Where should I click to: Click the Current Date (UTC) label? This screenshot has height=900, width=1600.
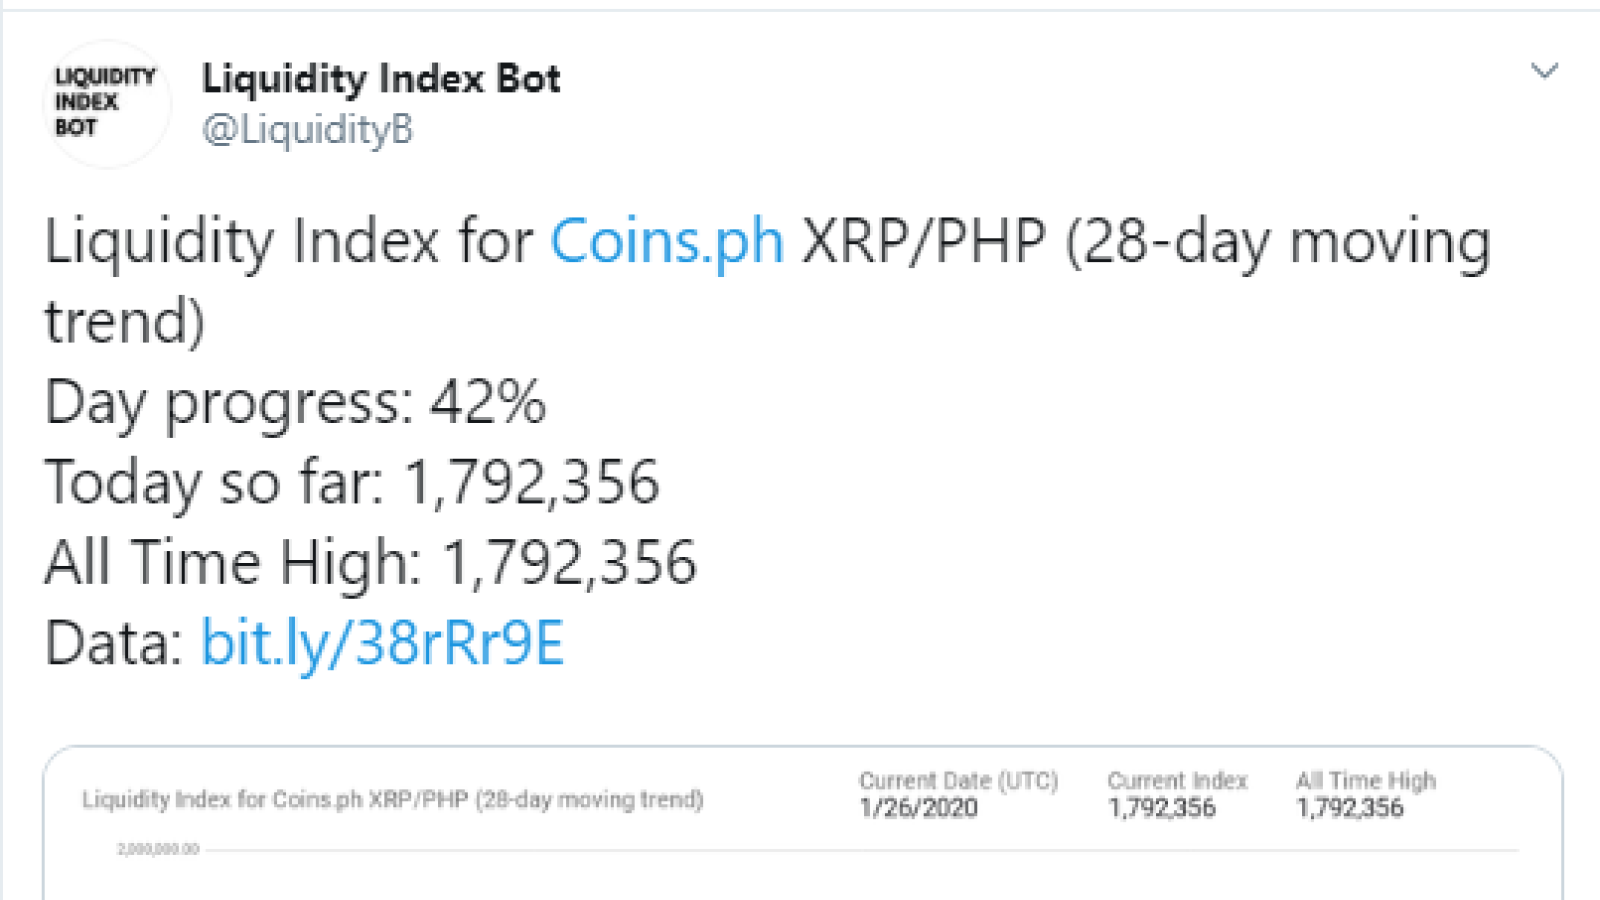(958, 780)
